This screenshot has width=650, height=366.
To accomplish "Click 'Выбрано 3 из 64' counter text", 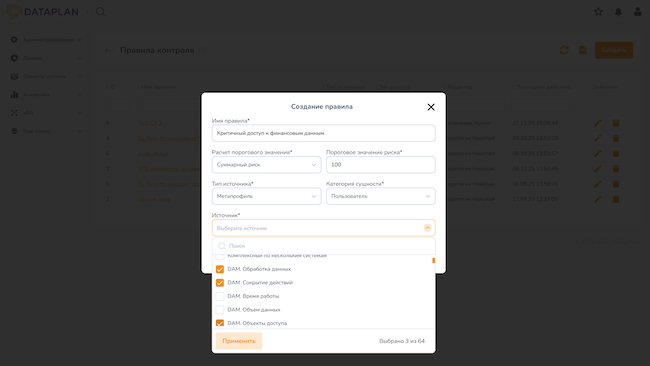I will (402, 341).
